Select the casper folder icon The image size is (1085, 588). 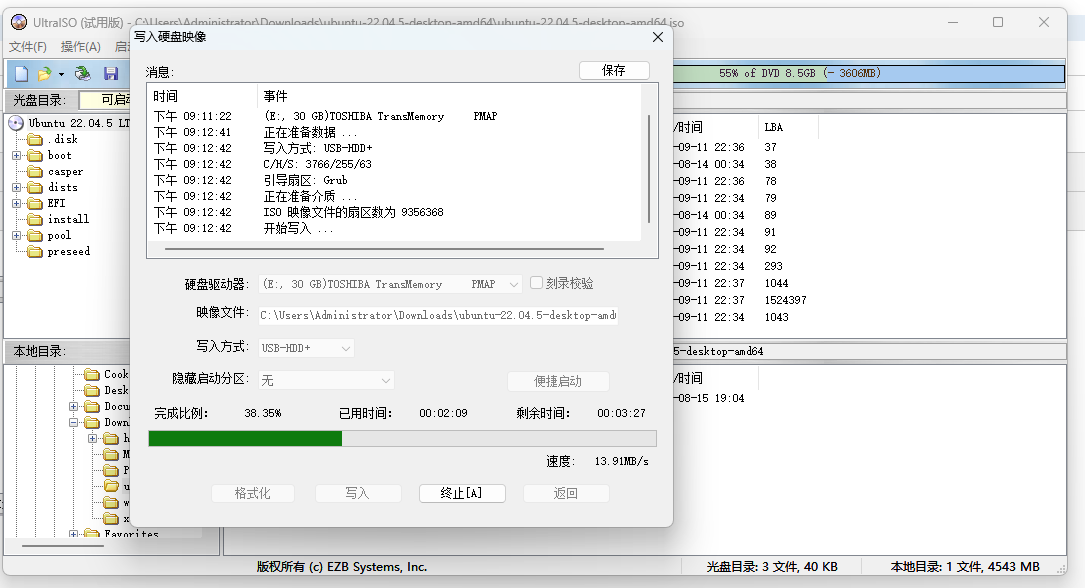click(35, 172)
